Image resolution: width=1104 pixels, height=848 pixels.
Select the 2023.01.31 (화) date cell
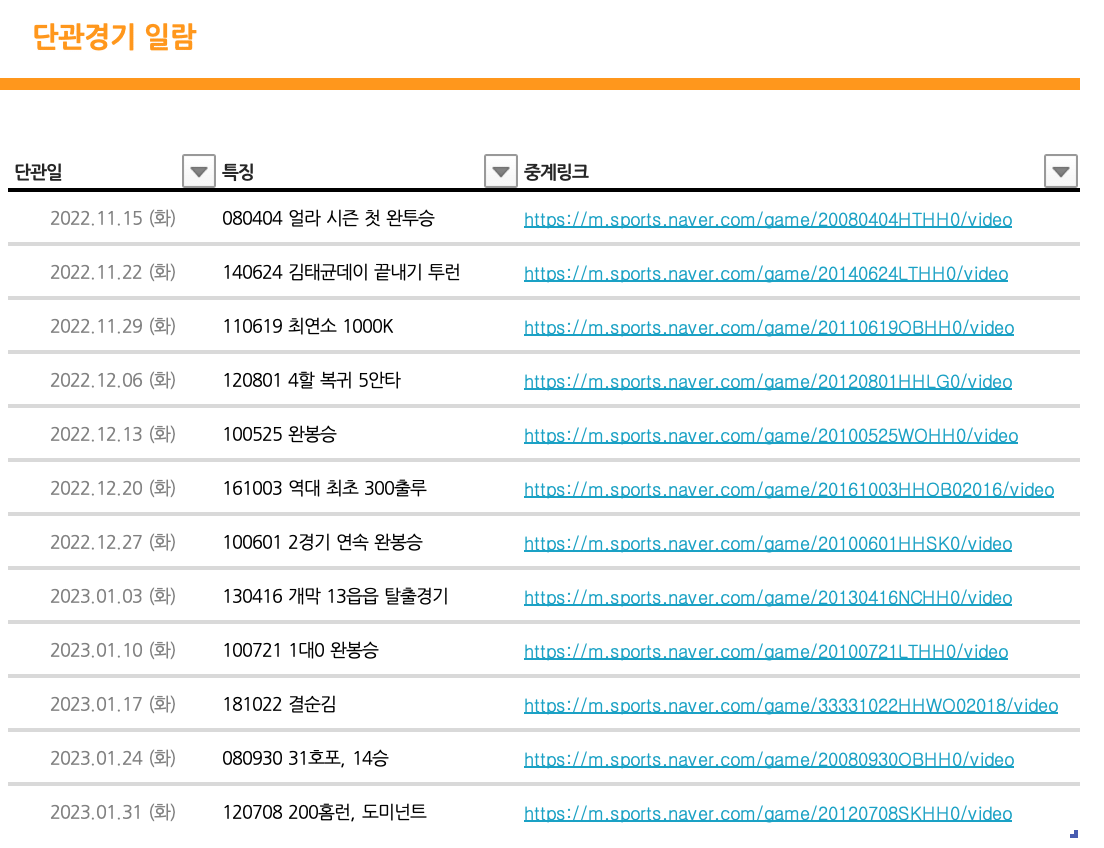coord(112,812)
